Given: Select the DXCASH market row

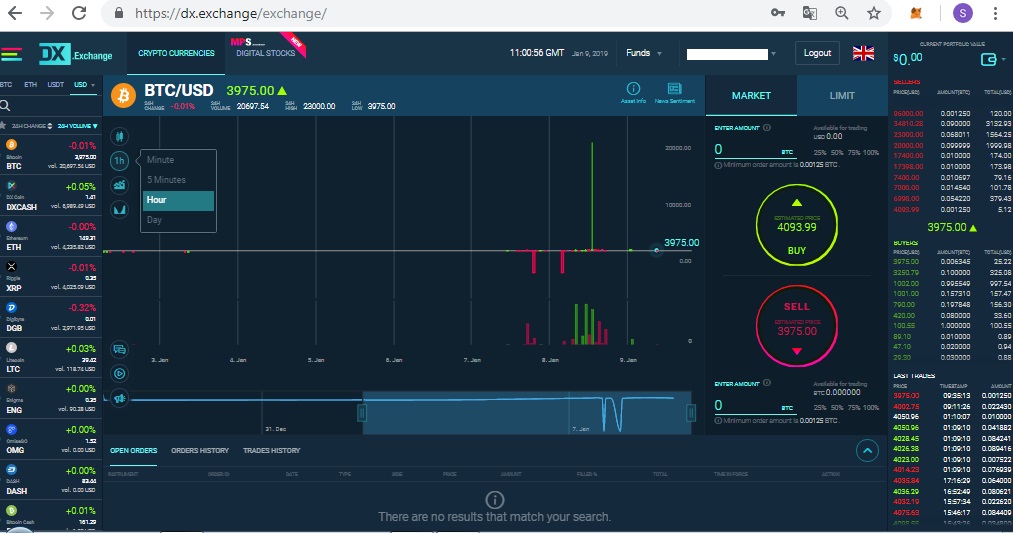Looking at the screenshot, I should pyautogui.click(x=50, y=196).
